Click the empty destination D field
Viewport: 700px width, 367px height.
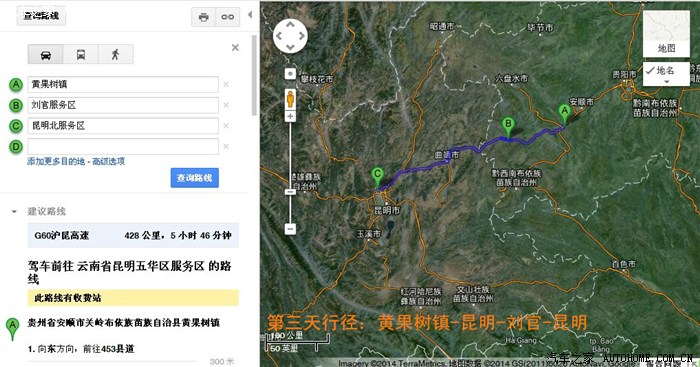[123, 146]
